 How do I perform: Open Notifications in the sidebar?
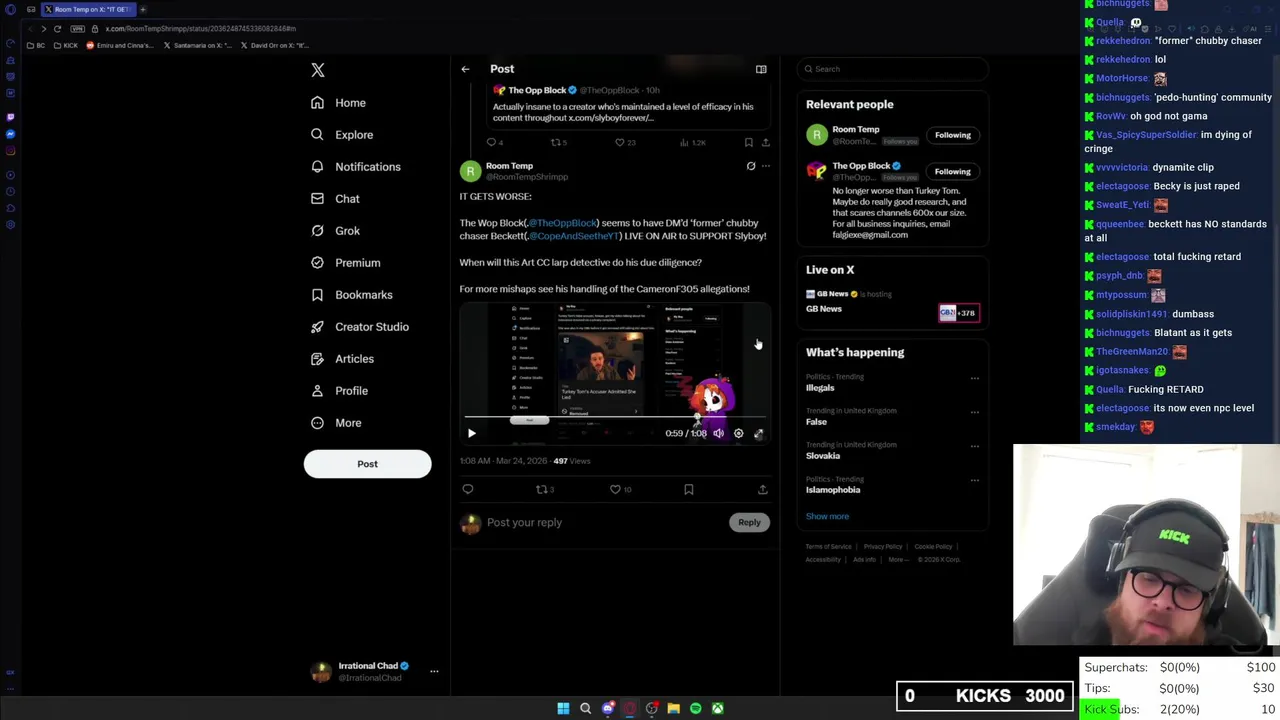355,167
